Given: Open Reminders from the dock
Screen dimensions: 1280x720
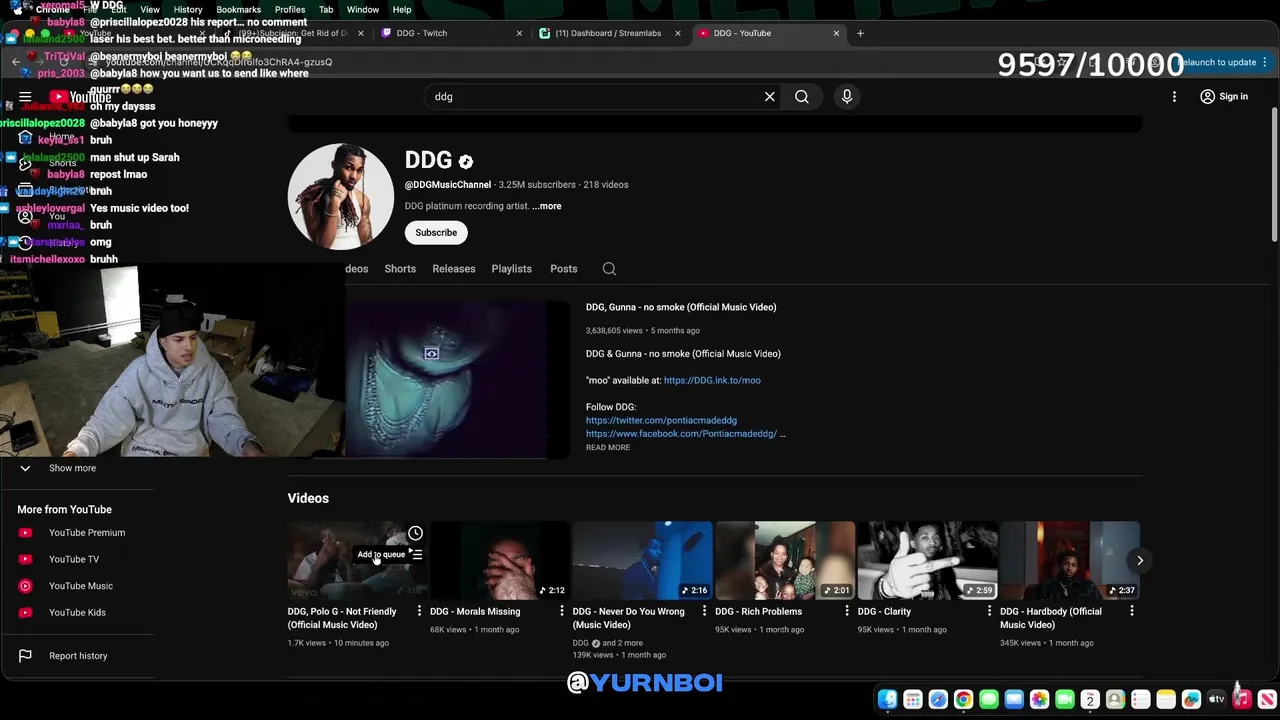Looking at the screenshot, I should (1141, 699).
